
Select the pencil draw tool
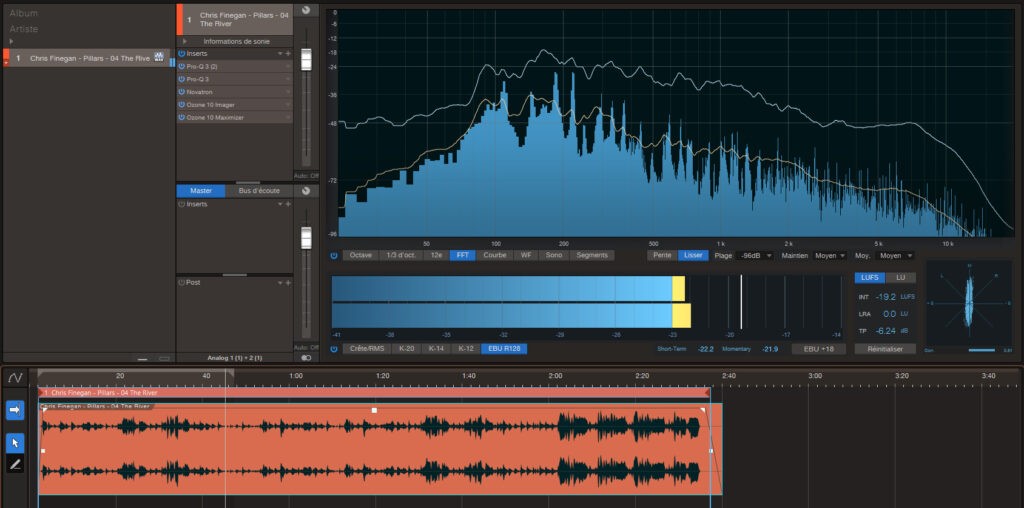[15, 465]
